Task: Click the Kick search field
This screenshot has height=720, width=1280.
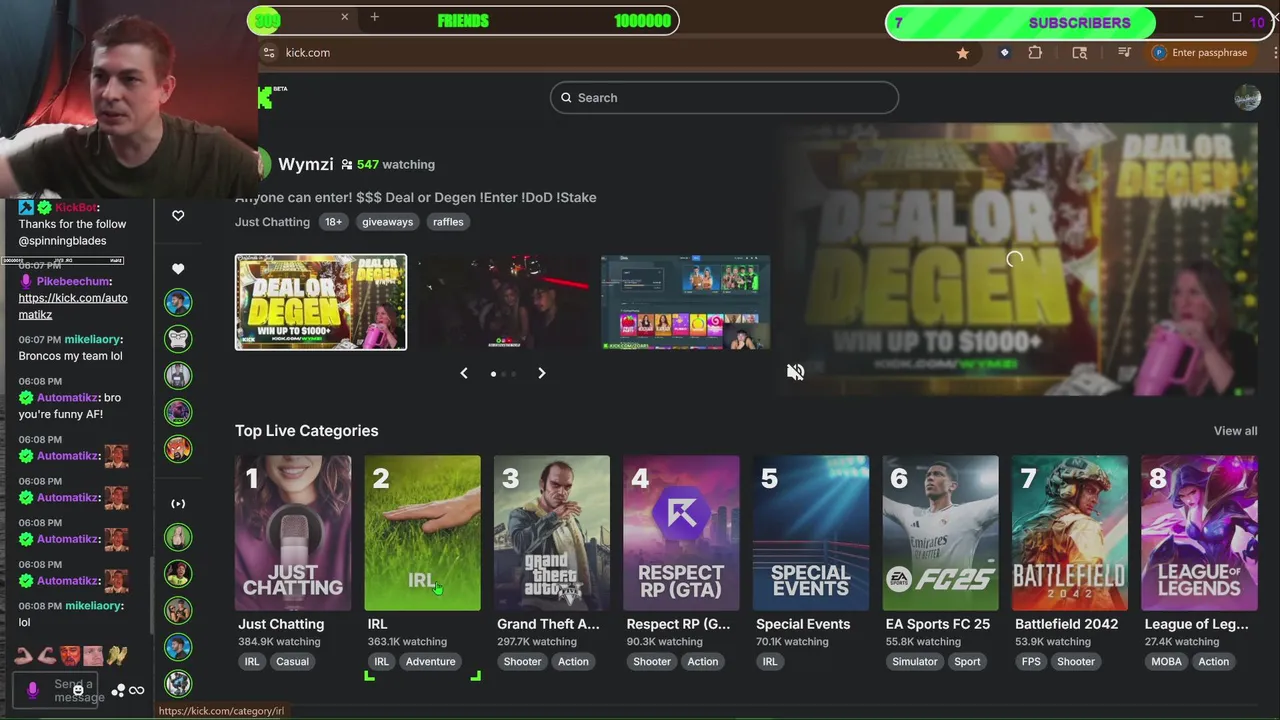Action: tap(724, 97)
